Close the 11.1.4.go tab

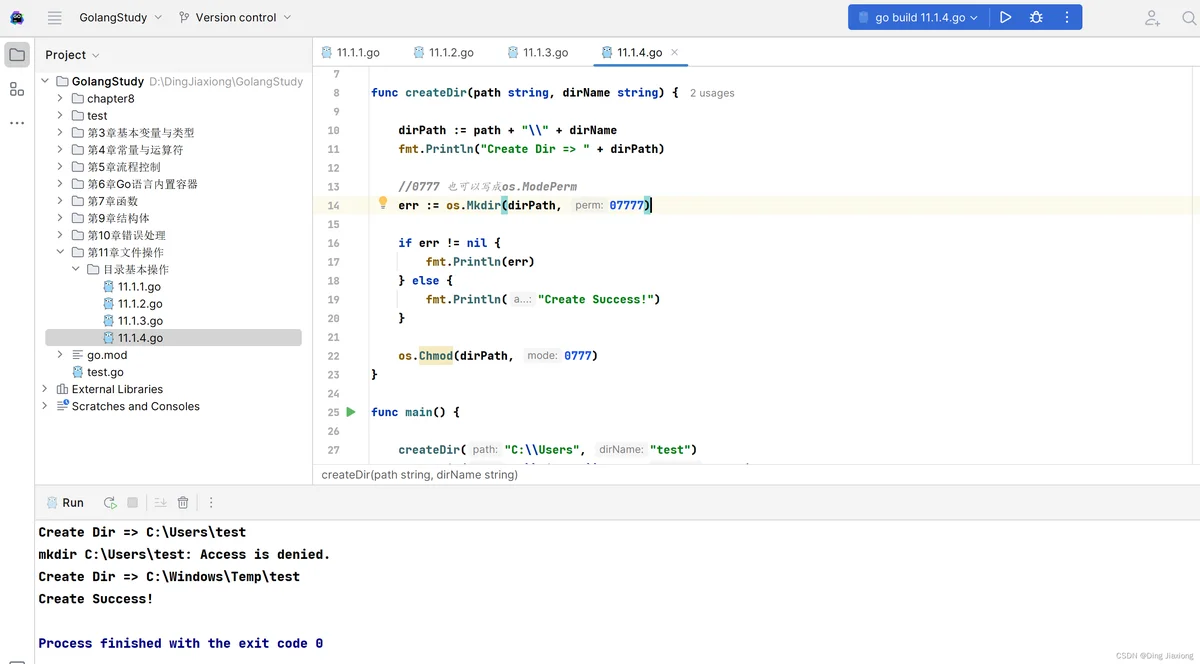coord(674,52)
